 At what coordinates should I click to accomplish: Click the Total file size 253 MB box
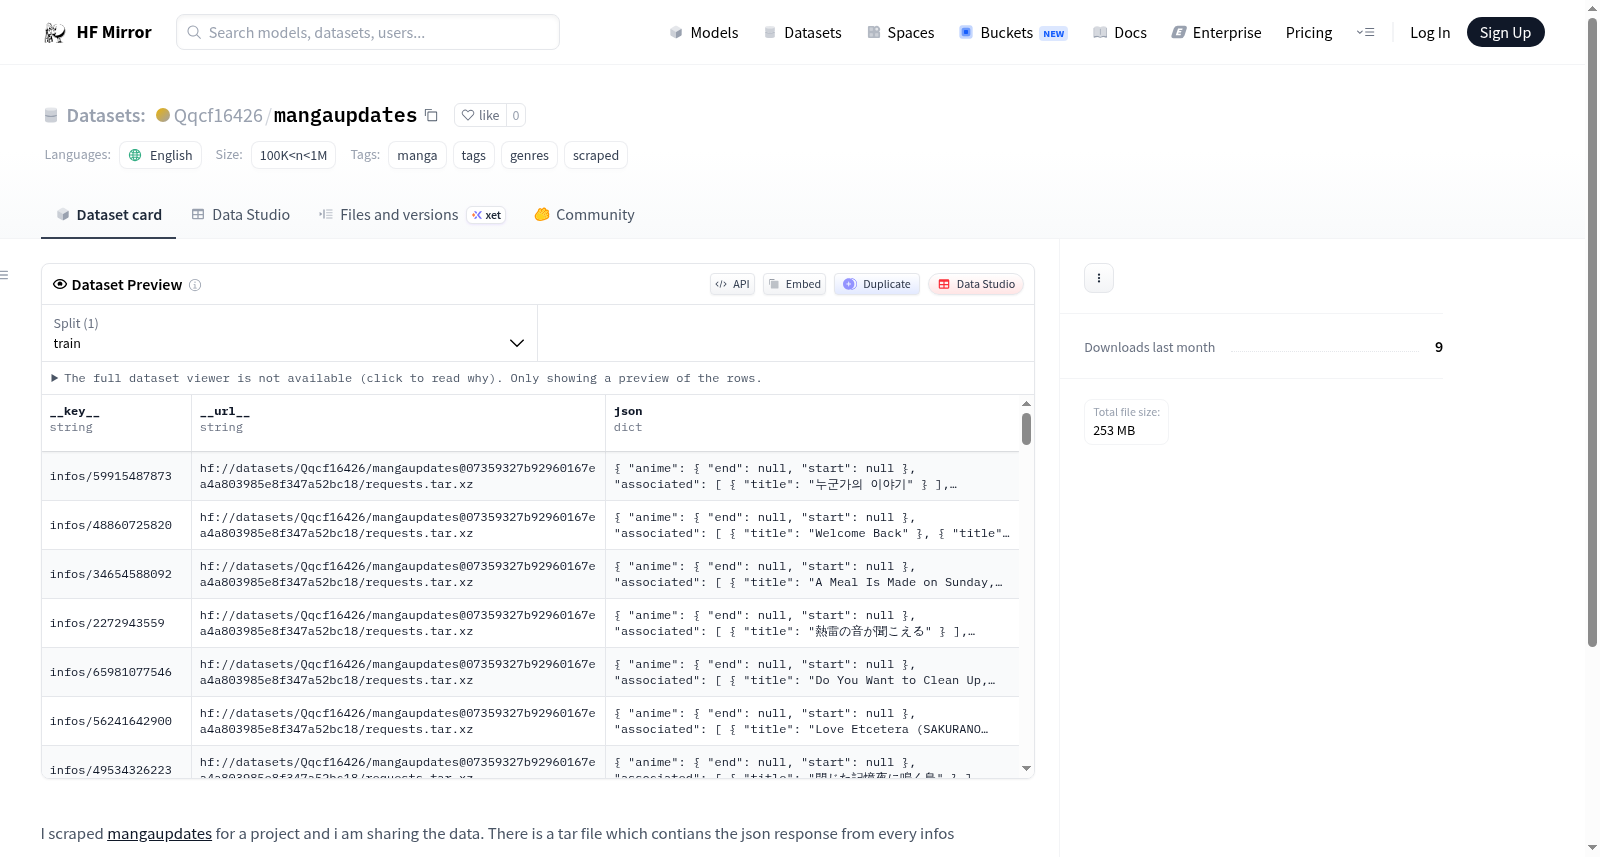[x=1126, y=422]
